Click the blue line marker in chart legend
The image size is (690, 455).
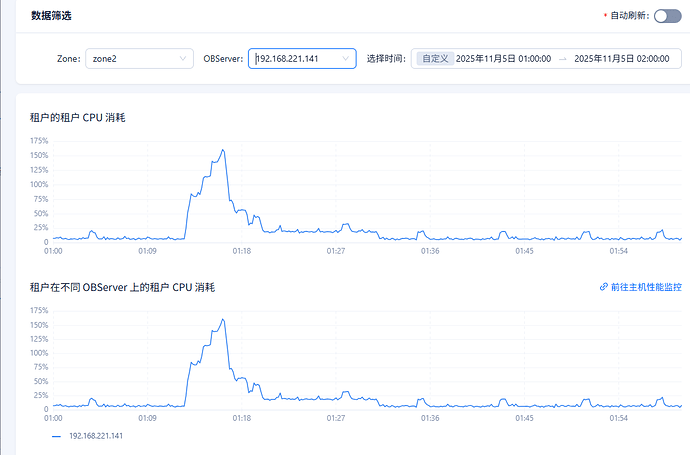56,436
